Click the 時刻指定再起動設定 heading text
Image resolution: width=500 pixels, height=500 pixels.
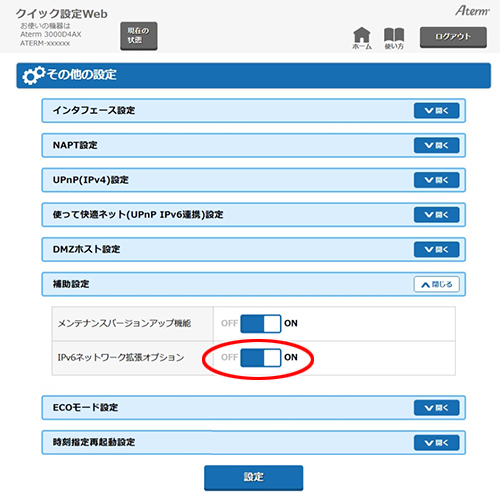tap(94, 442)
